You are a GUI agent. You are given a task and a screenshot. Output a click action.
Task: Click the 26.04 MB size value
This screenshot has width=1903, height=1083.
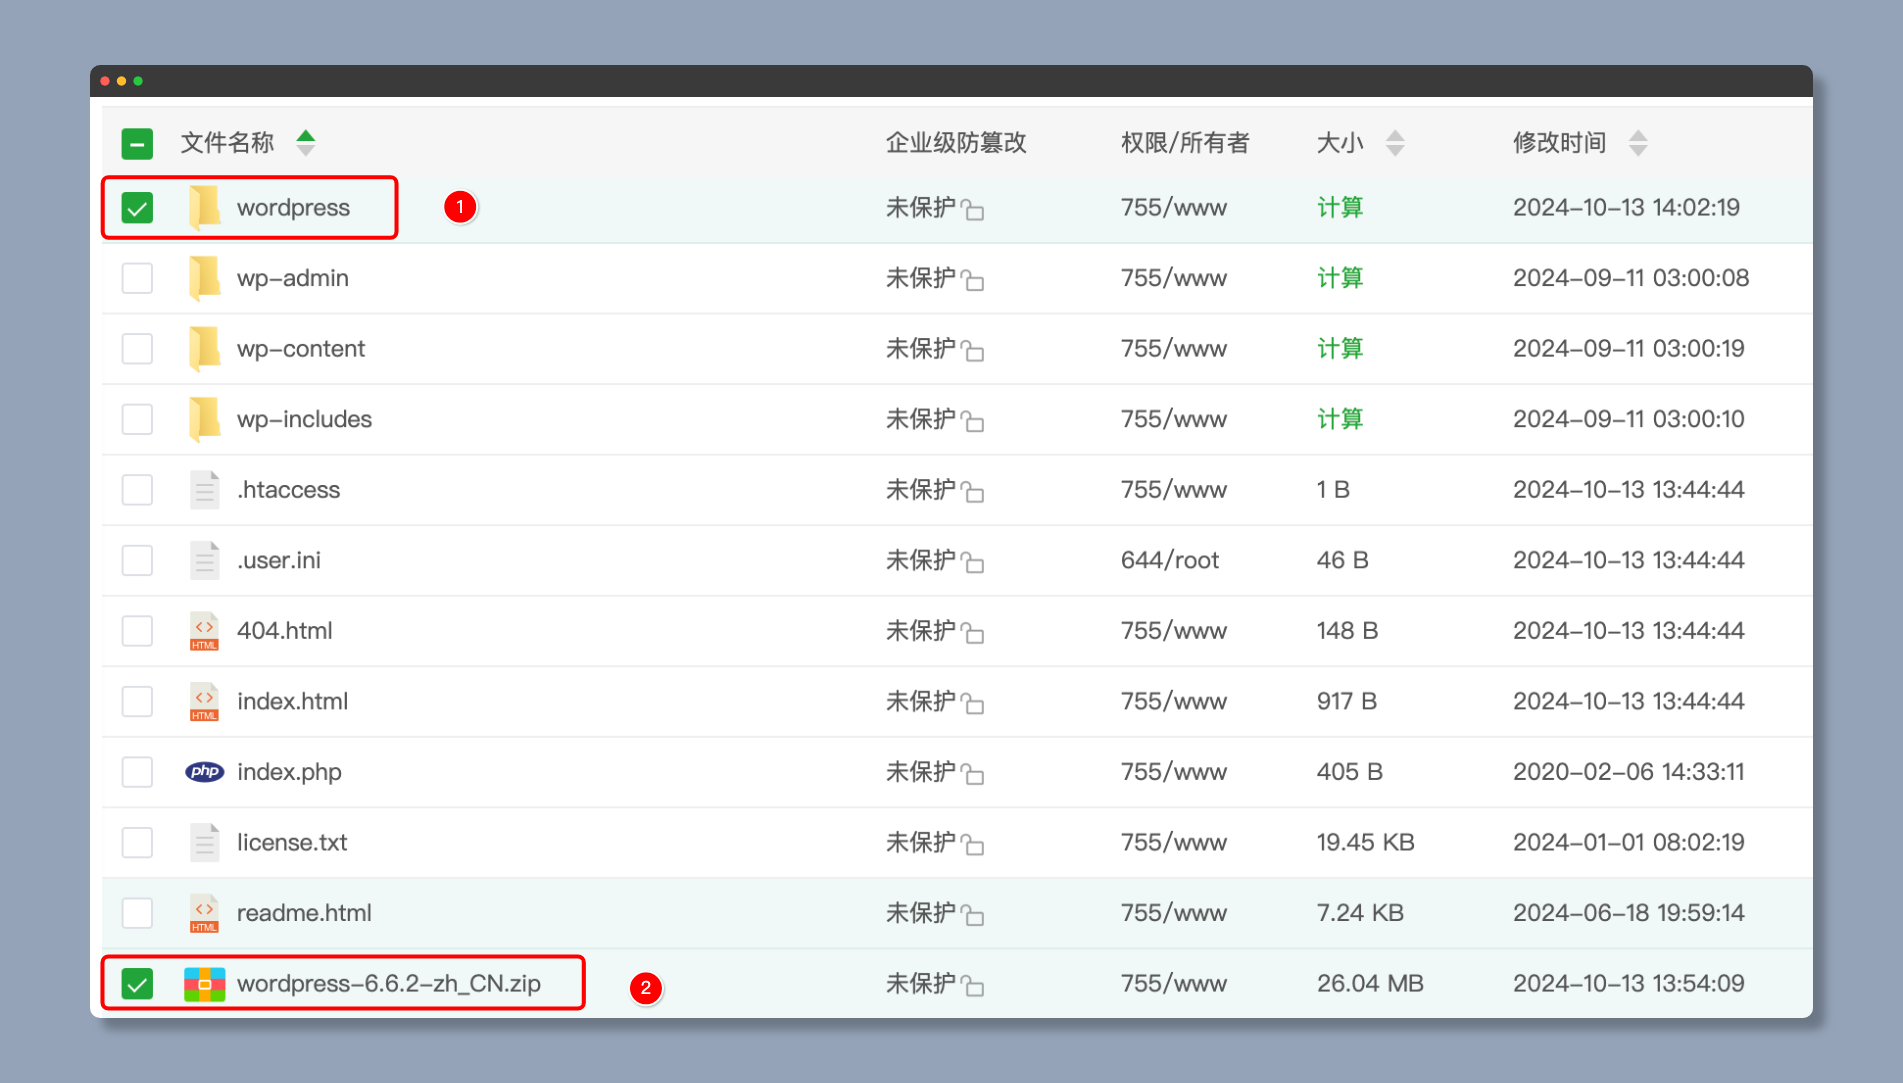[1370, 984]
